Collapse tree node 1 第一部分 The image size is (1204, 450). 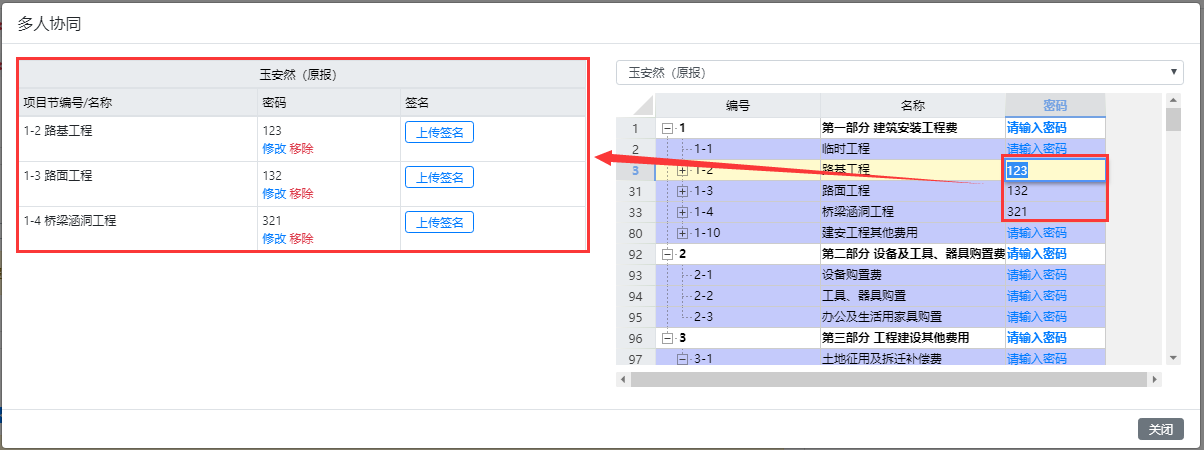(x=667, y=128)
